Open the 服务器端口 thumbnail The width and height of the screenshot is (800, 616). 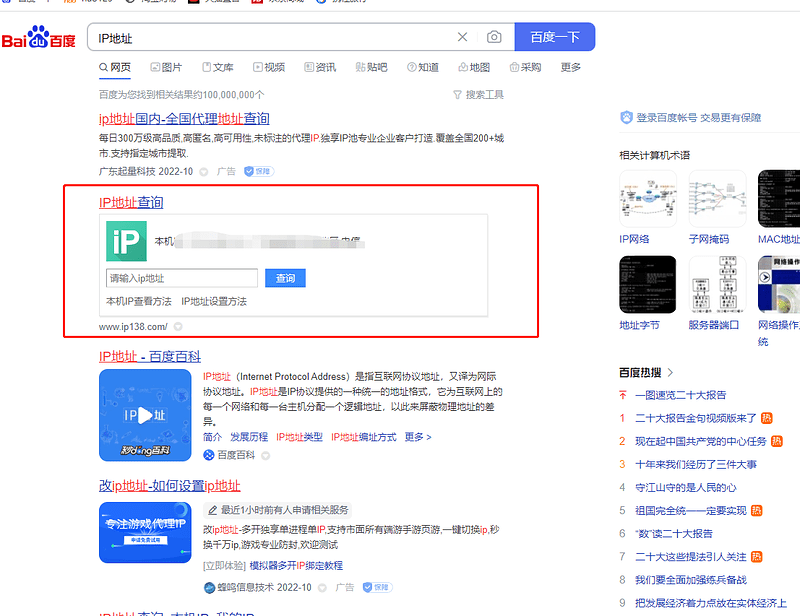717,285
